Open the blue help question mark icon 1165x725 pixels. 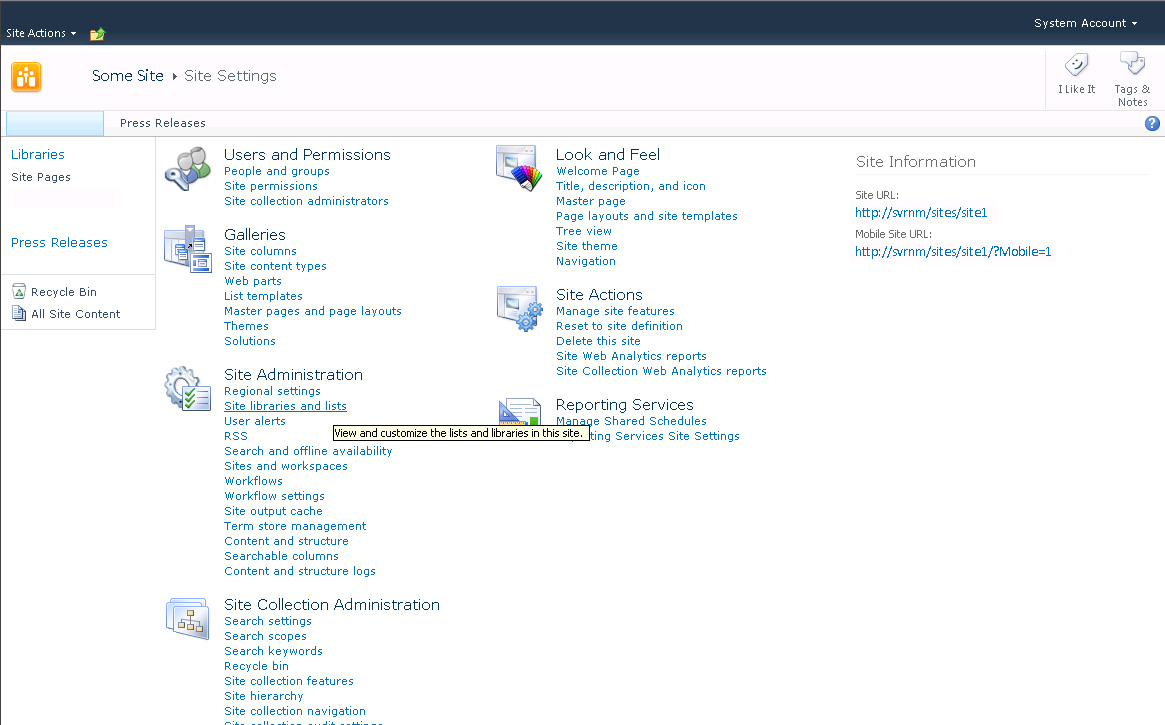point(1152,123)
